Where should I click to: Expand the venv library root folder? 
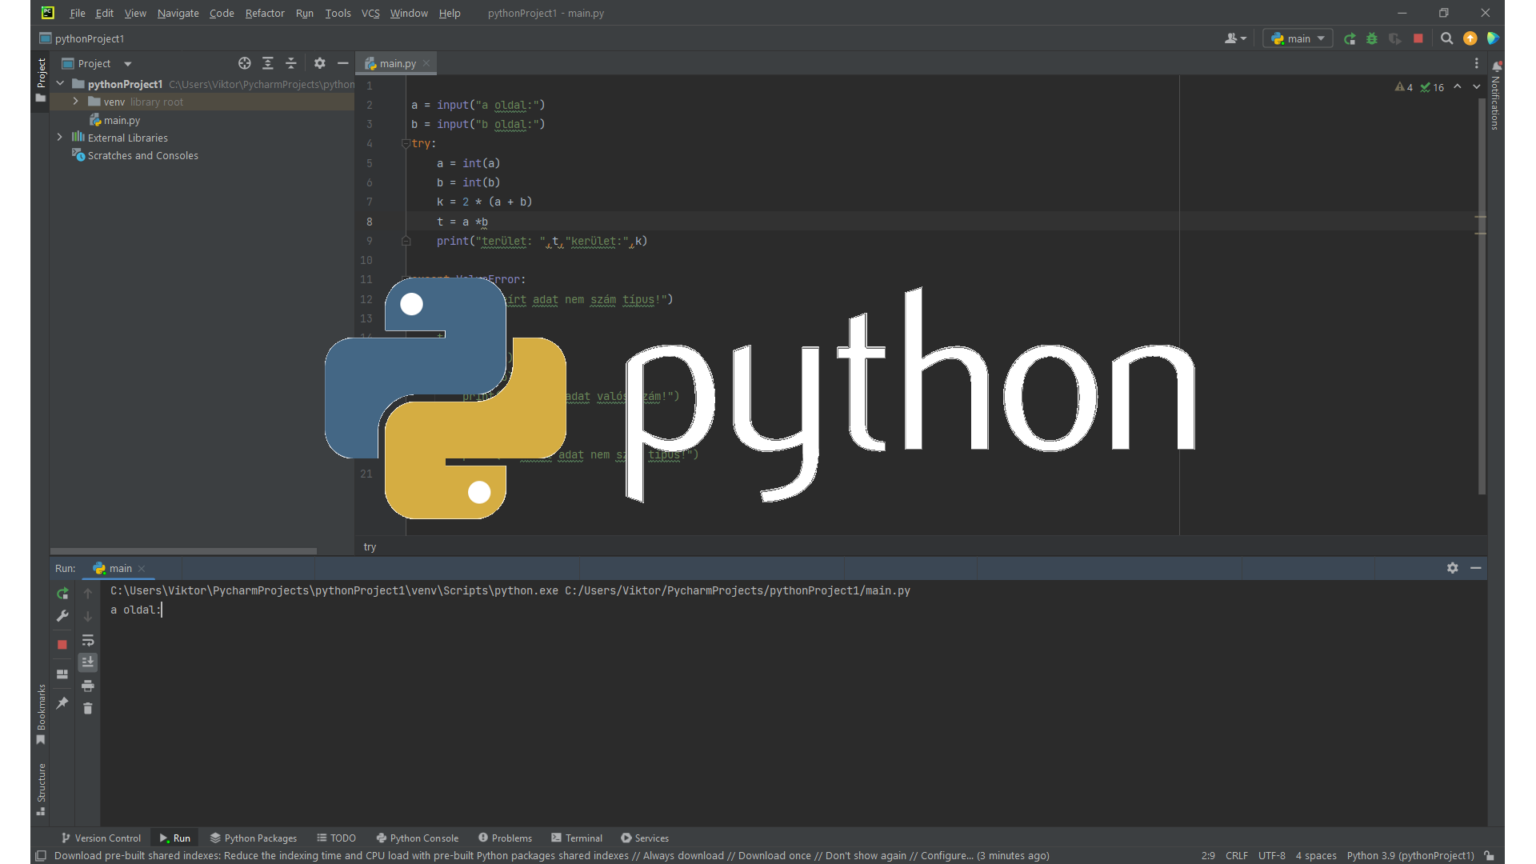[75, 101]
